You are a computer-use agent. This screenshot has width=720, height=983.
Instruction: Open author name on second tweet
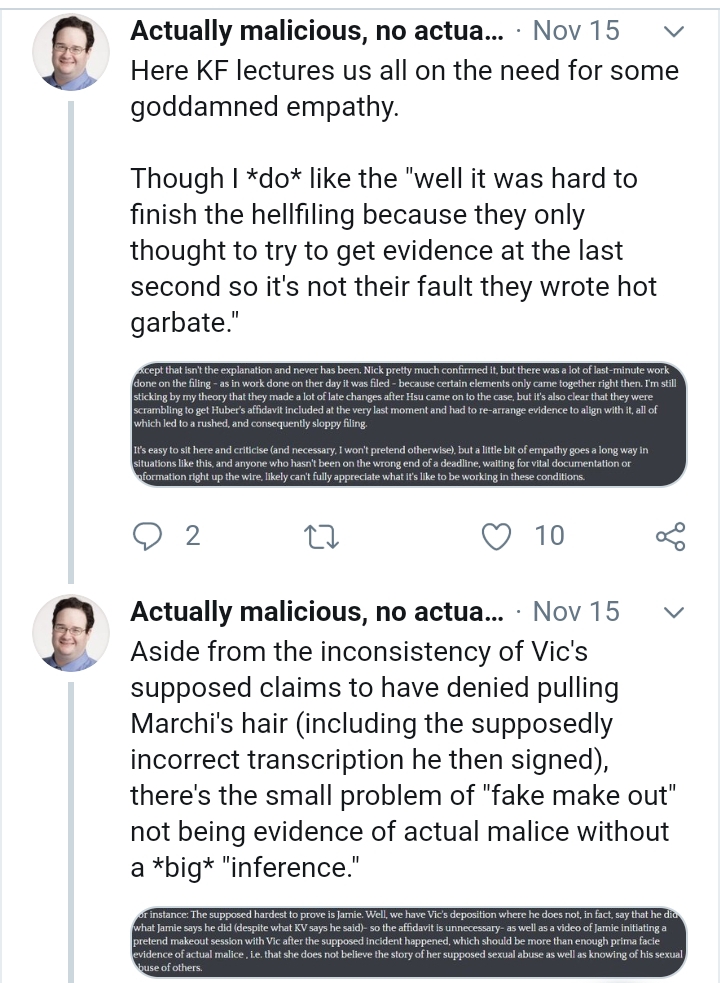point(317,612)
